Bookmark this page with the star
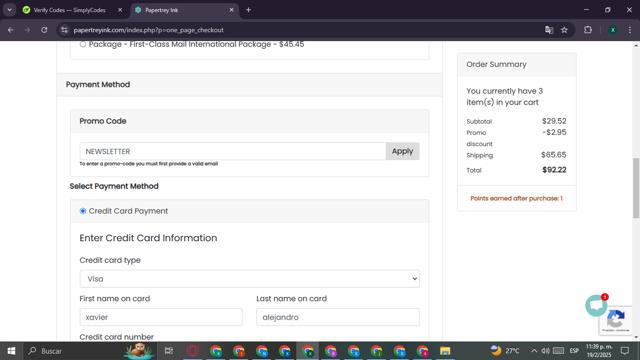This screenshot has height=360, width=640. [x=564, y=30]
